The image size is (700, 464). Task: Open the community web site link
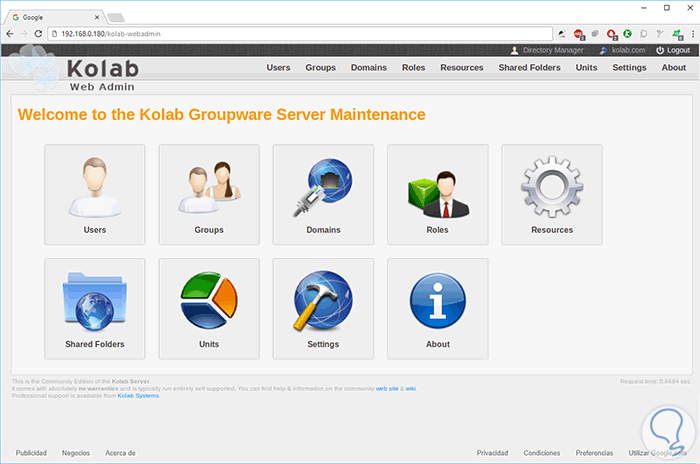coord(387,389)
